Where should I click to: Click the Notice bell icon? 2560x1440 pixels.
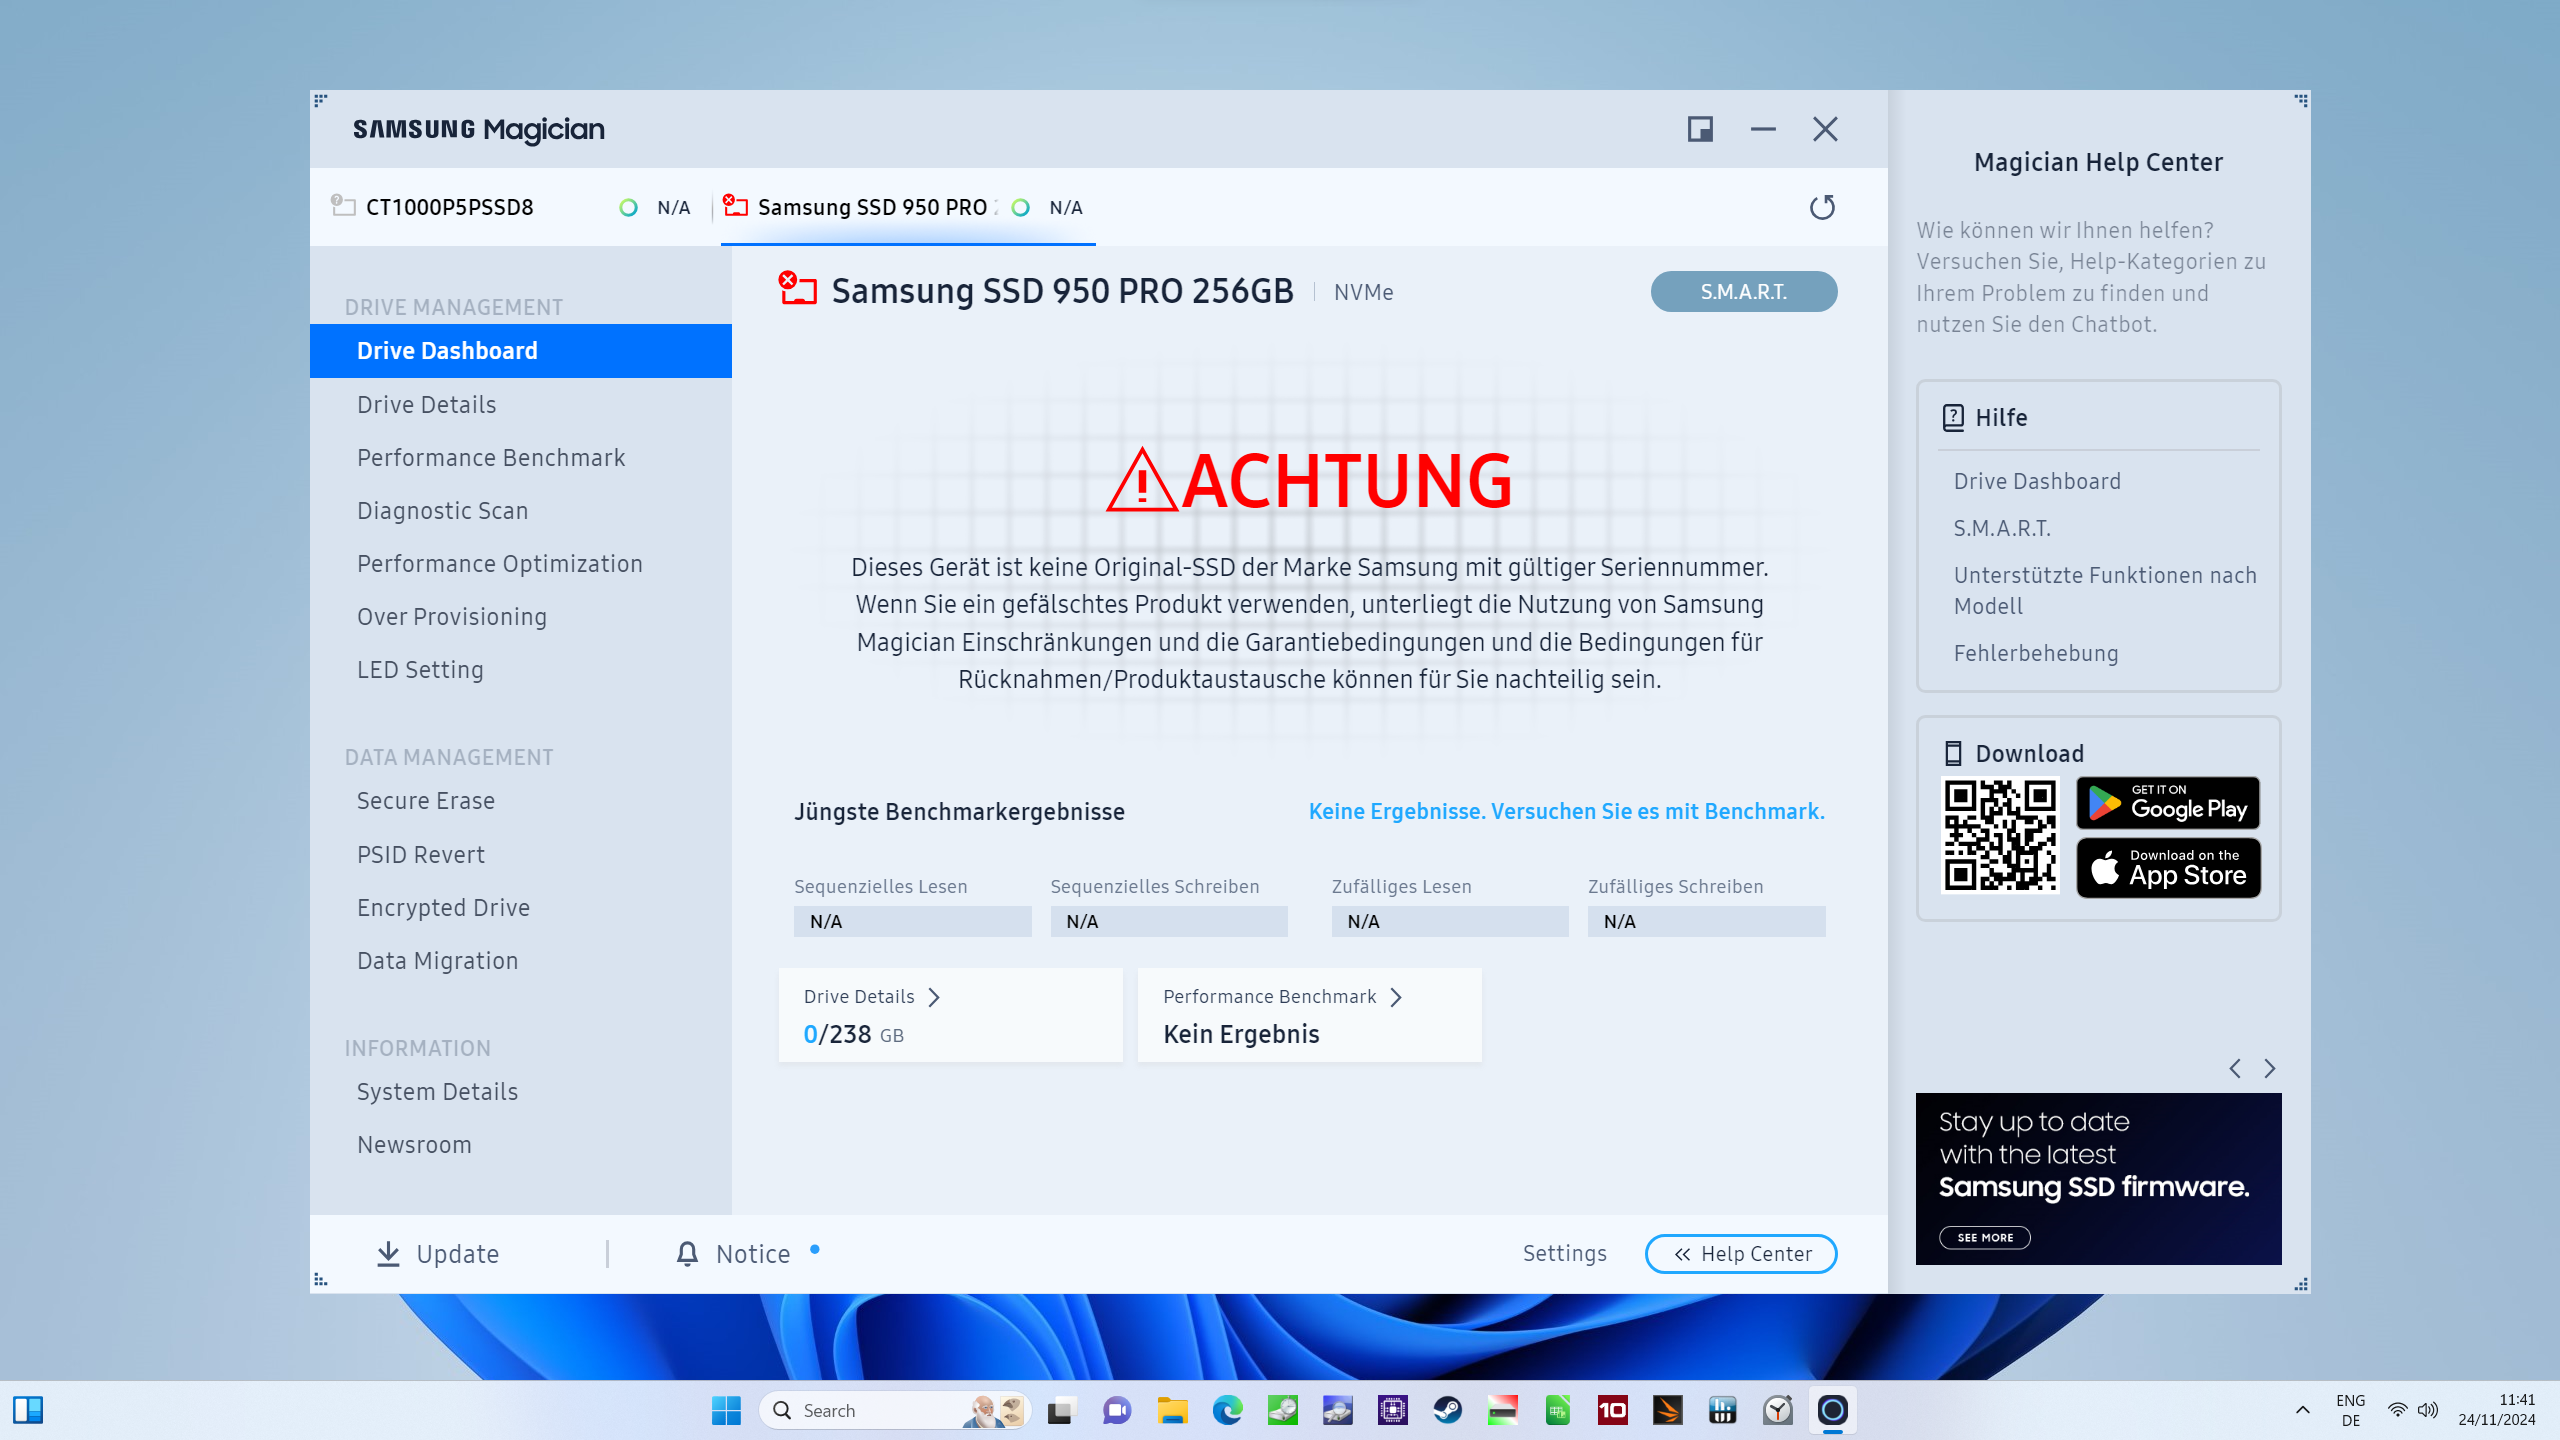point(687,1253)
